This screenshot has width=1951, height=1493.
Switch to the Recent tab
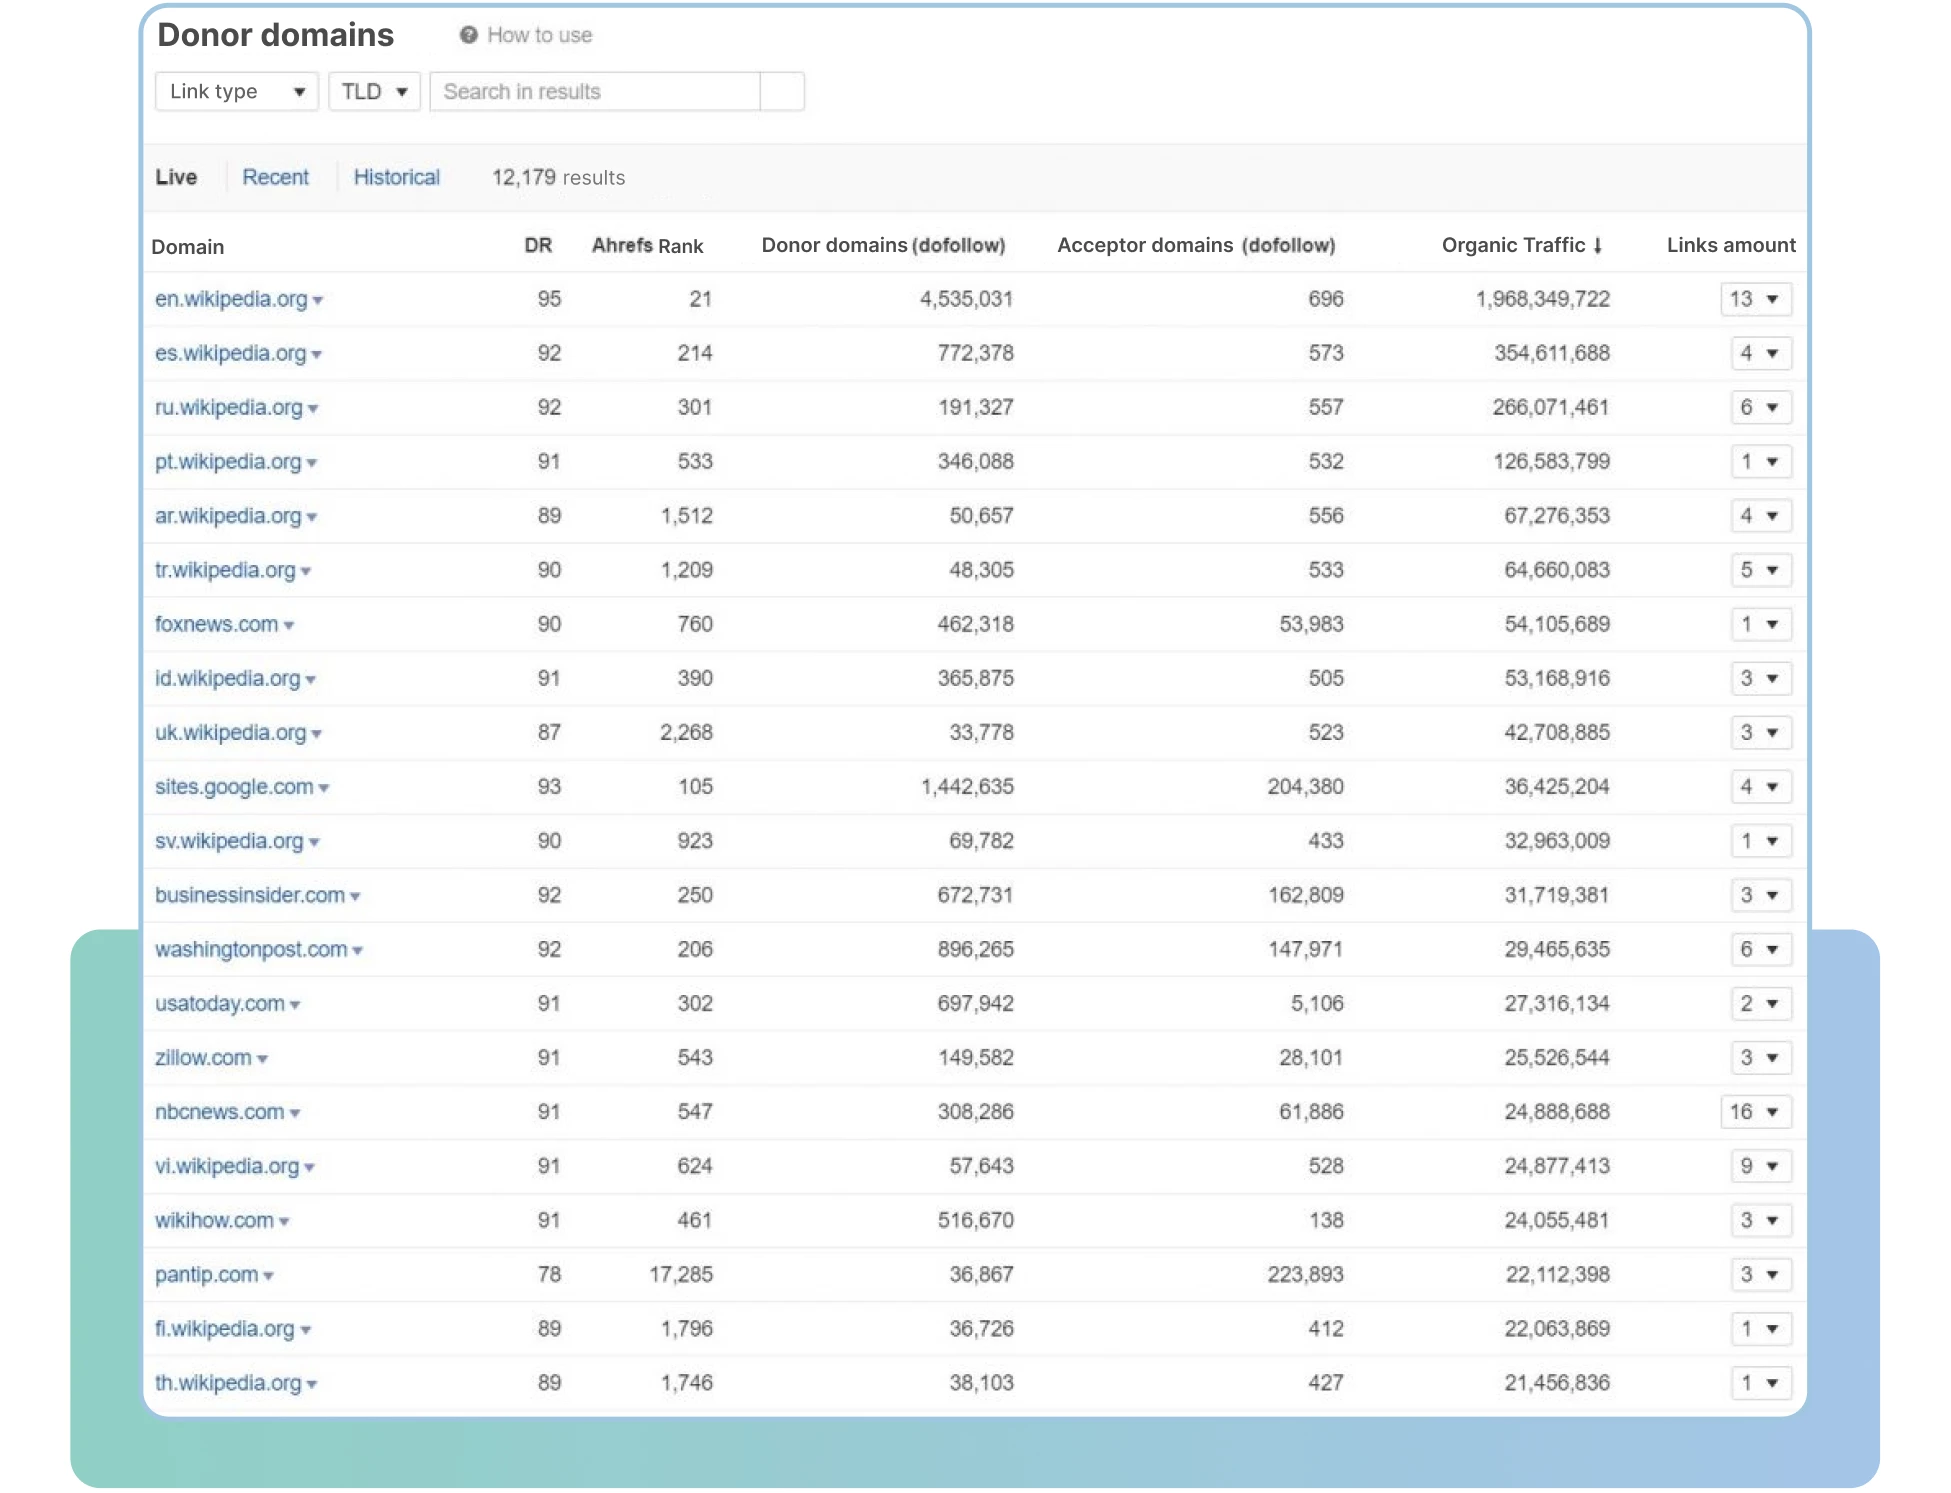point(275,177)
